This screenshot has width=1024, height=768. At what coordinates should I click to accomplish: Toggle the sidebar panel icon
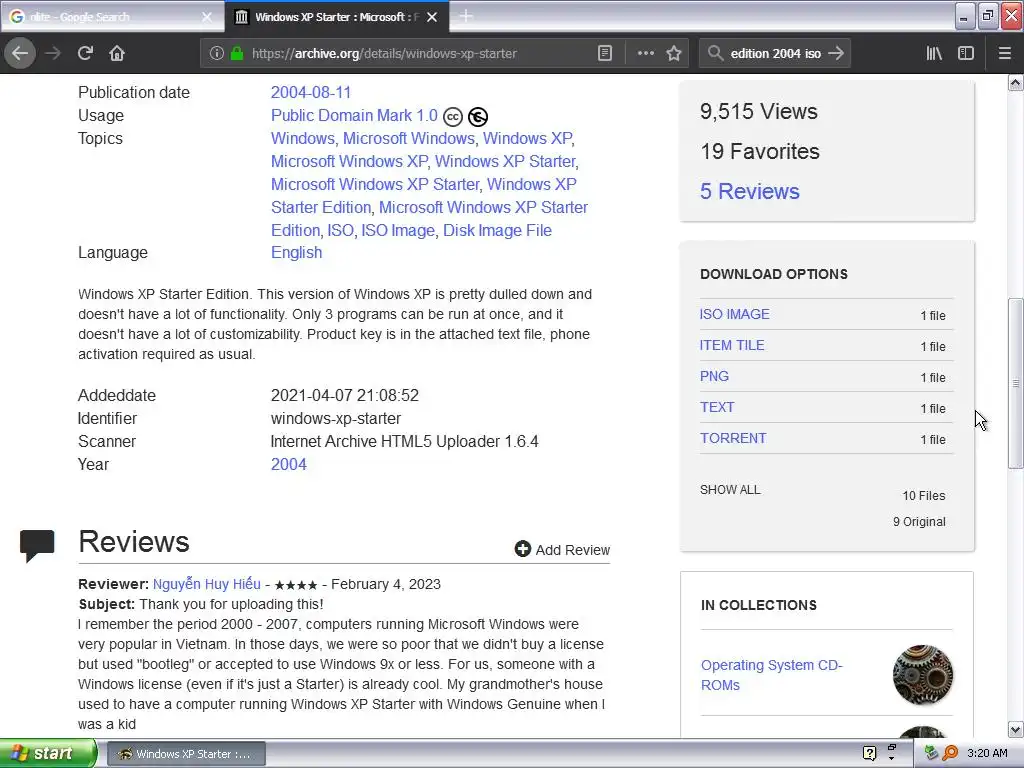[965, 53]
